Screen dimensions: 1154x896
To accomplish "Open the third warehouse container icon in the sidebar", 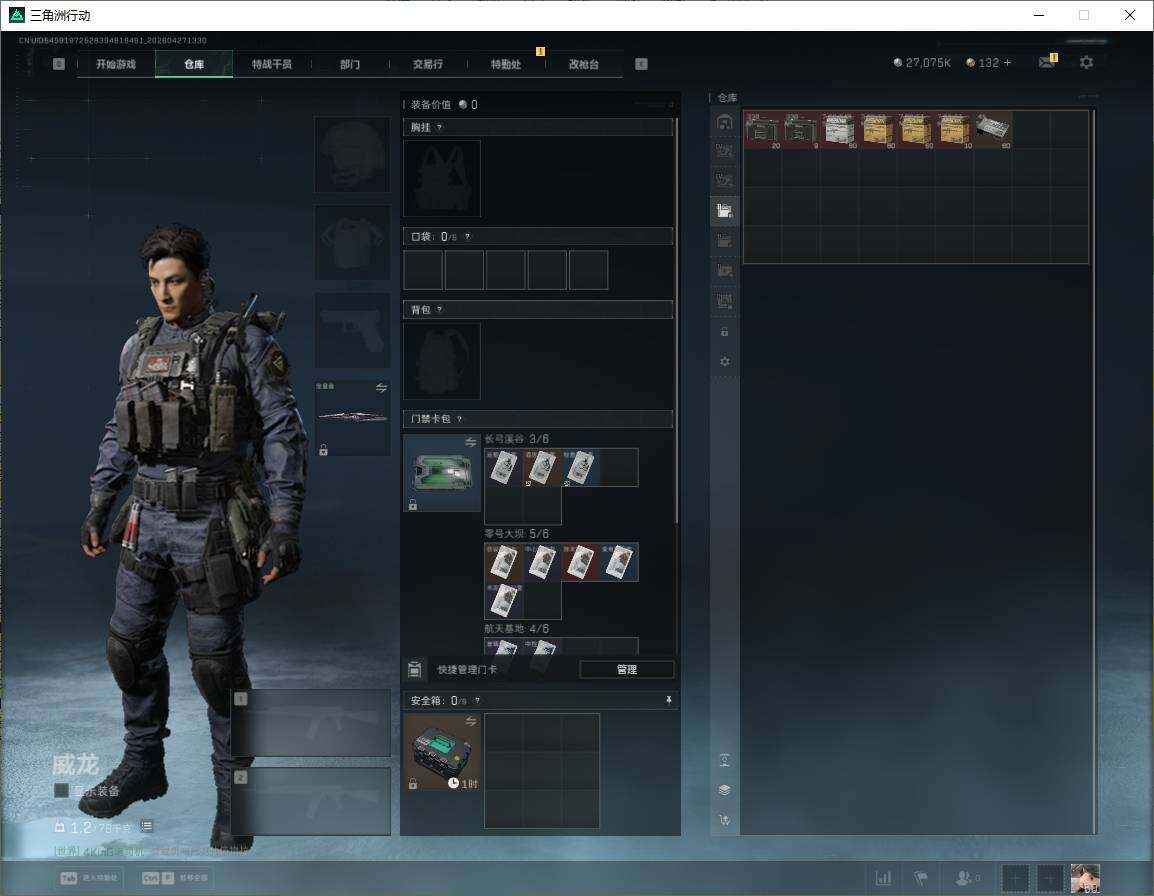I will [724, 180].
